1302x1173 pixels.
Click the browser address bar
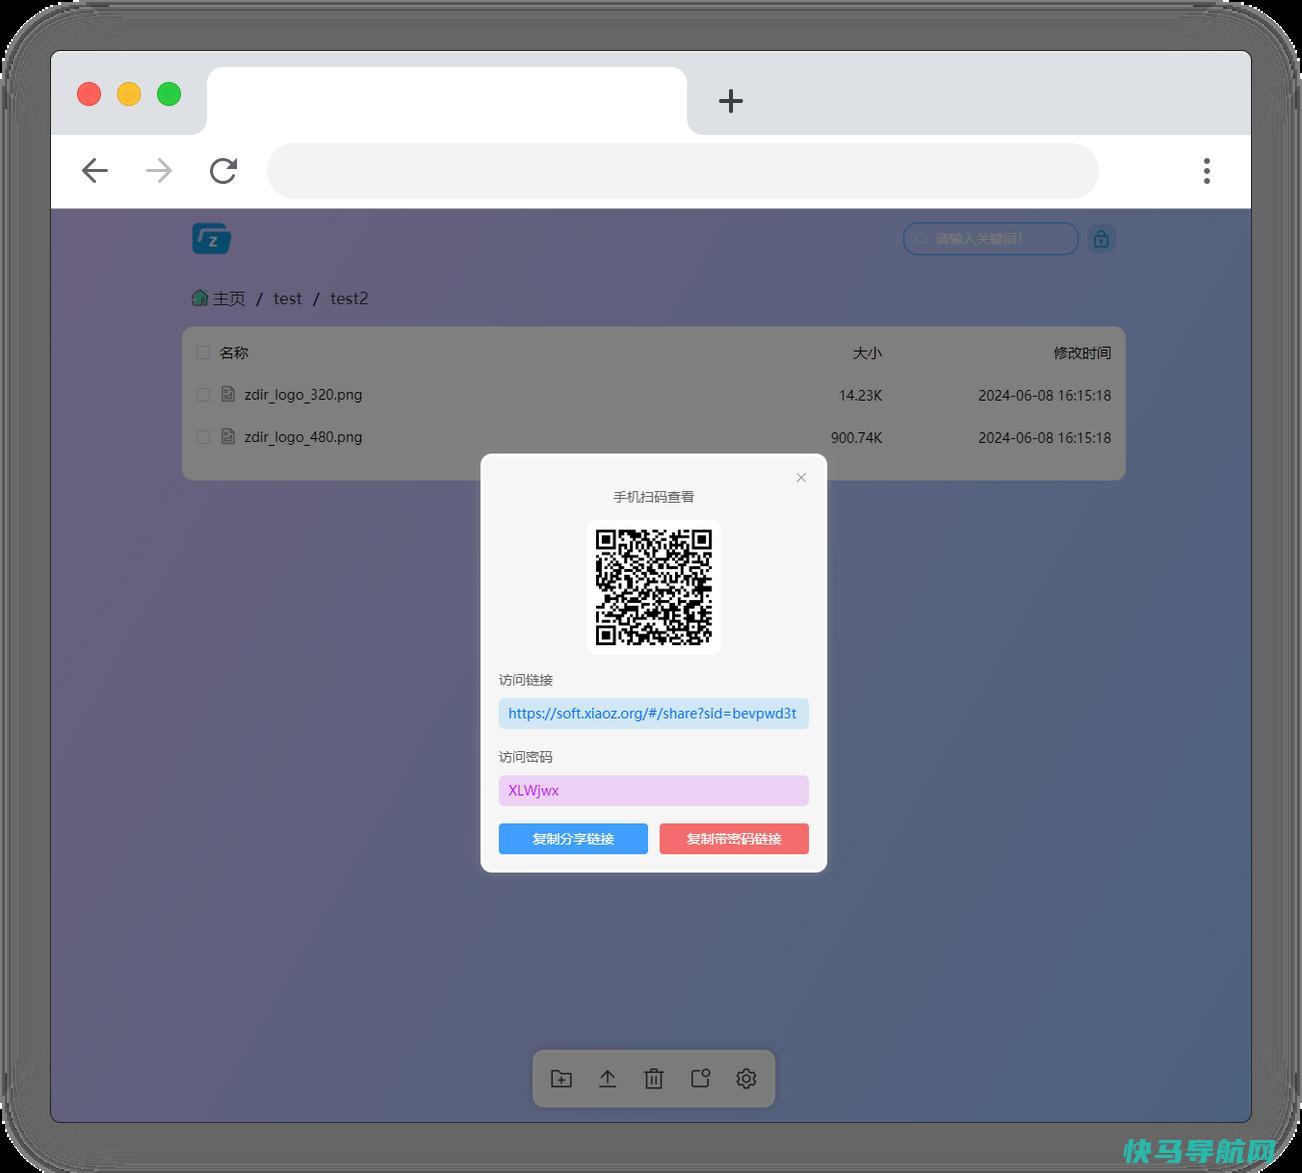(x=683, y=171)
